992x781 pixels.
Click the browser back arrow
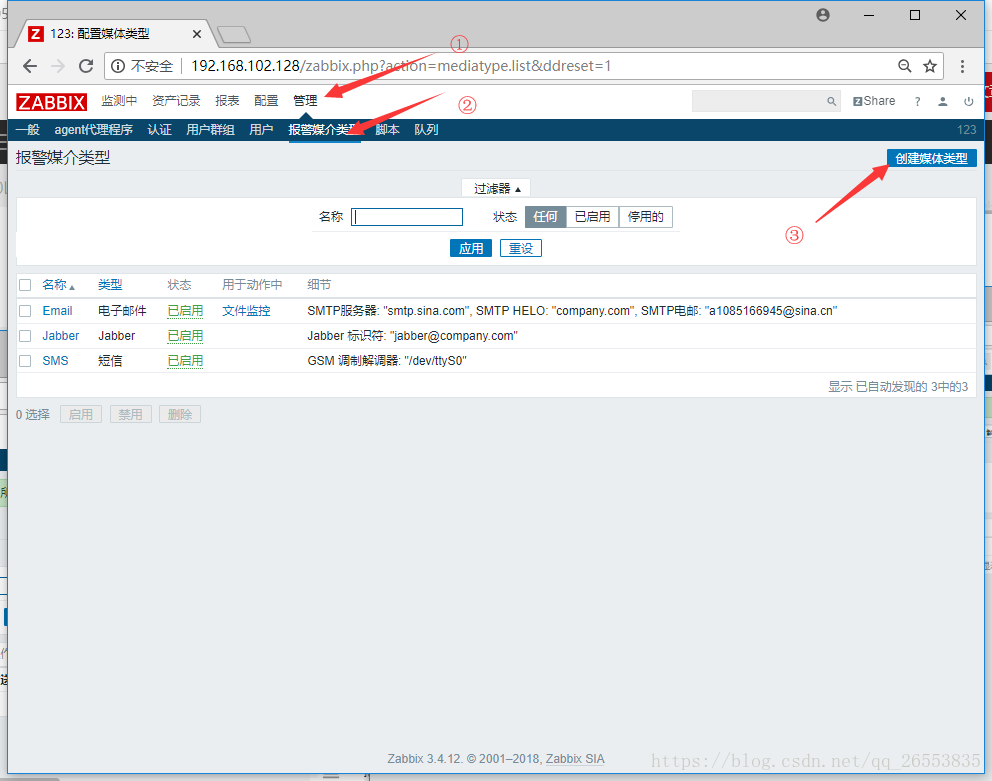(30, 66)
